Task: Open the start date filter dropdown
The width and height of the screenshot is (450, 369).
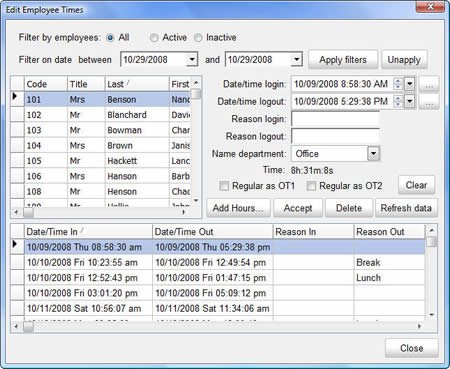Action: [192, 60]
